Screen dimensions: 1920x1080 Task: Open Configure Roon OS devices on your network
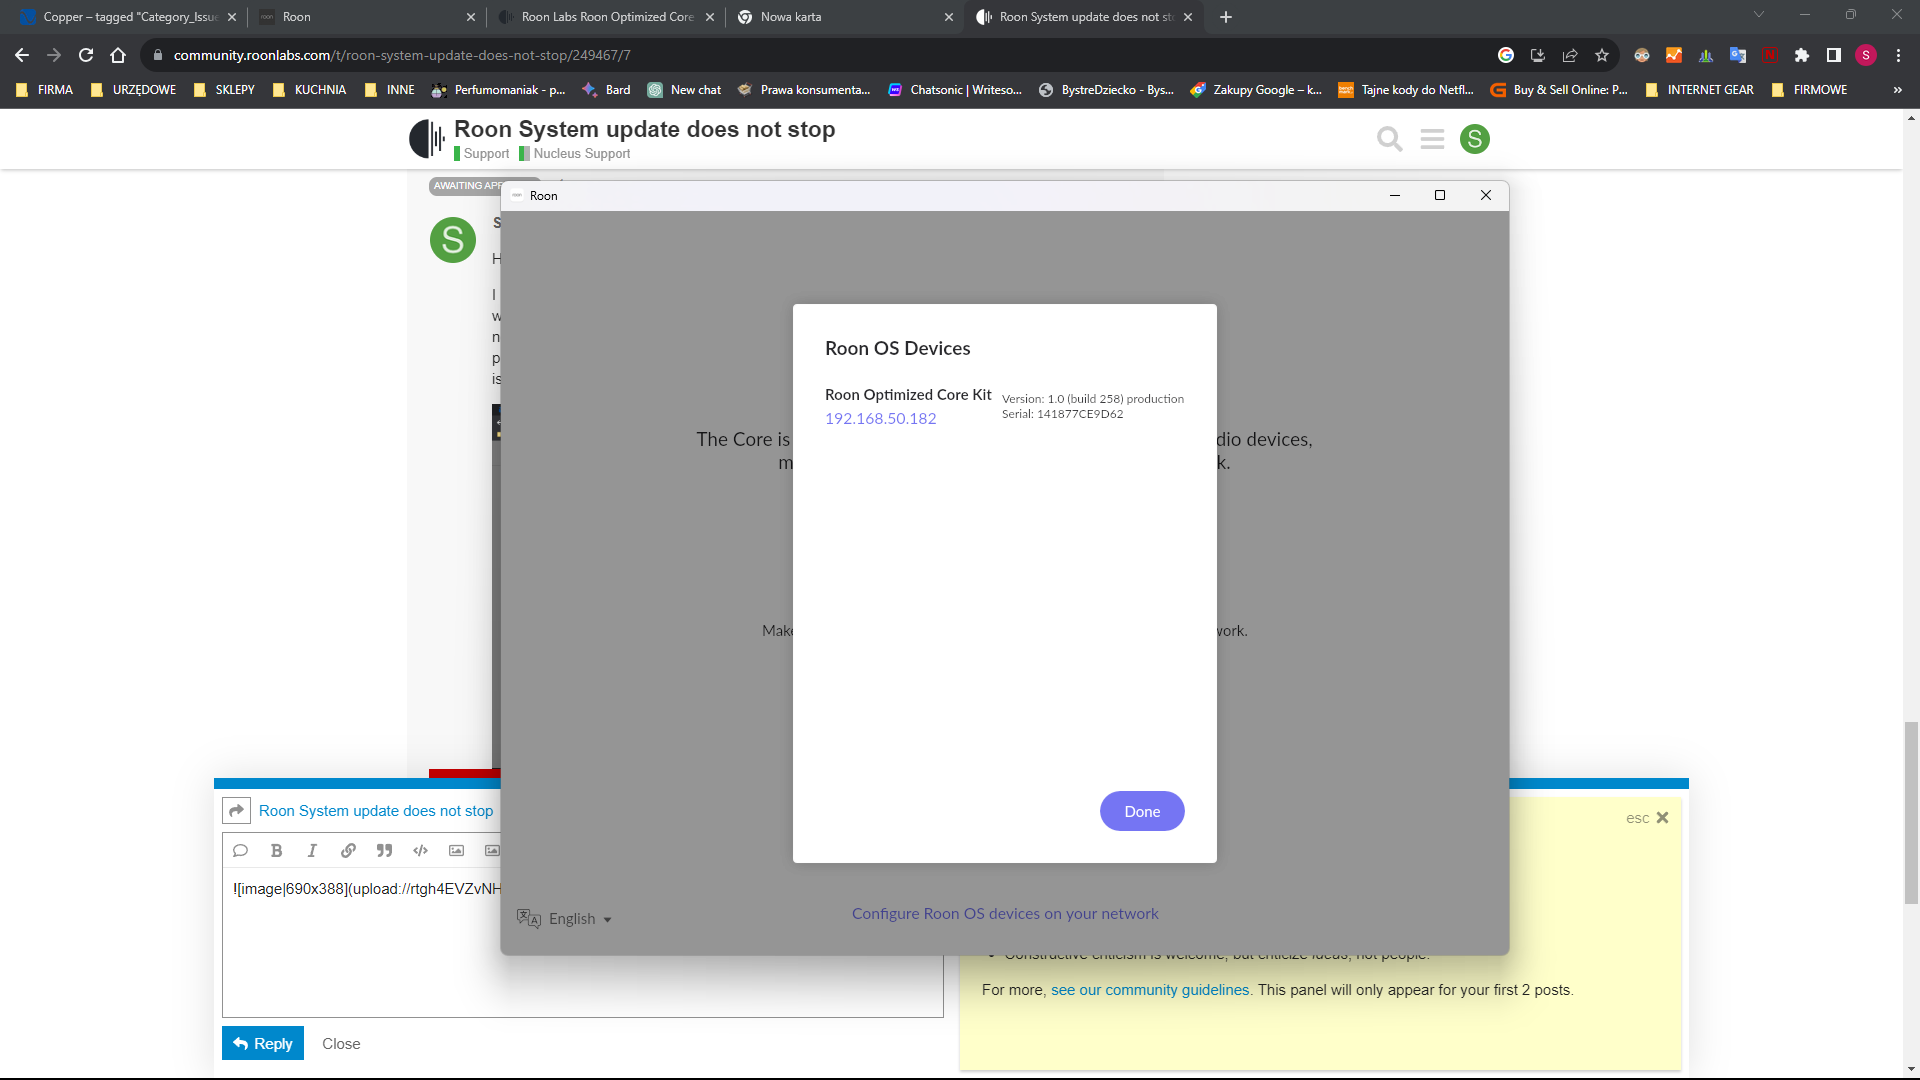tap(1005, 913)
